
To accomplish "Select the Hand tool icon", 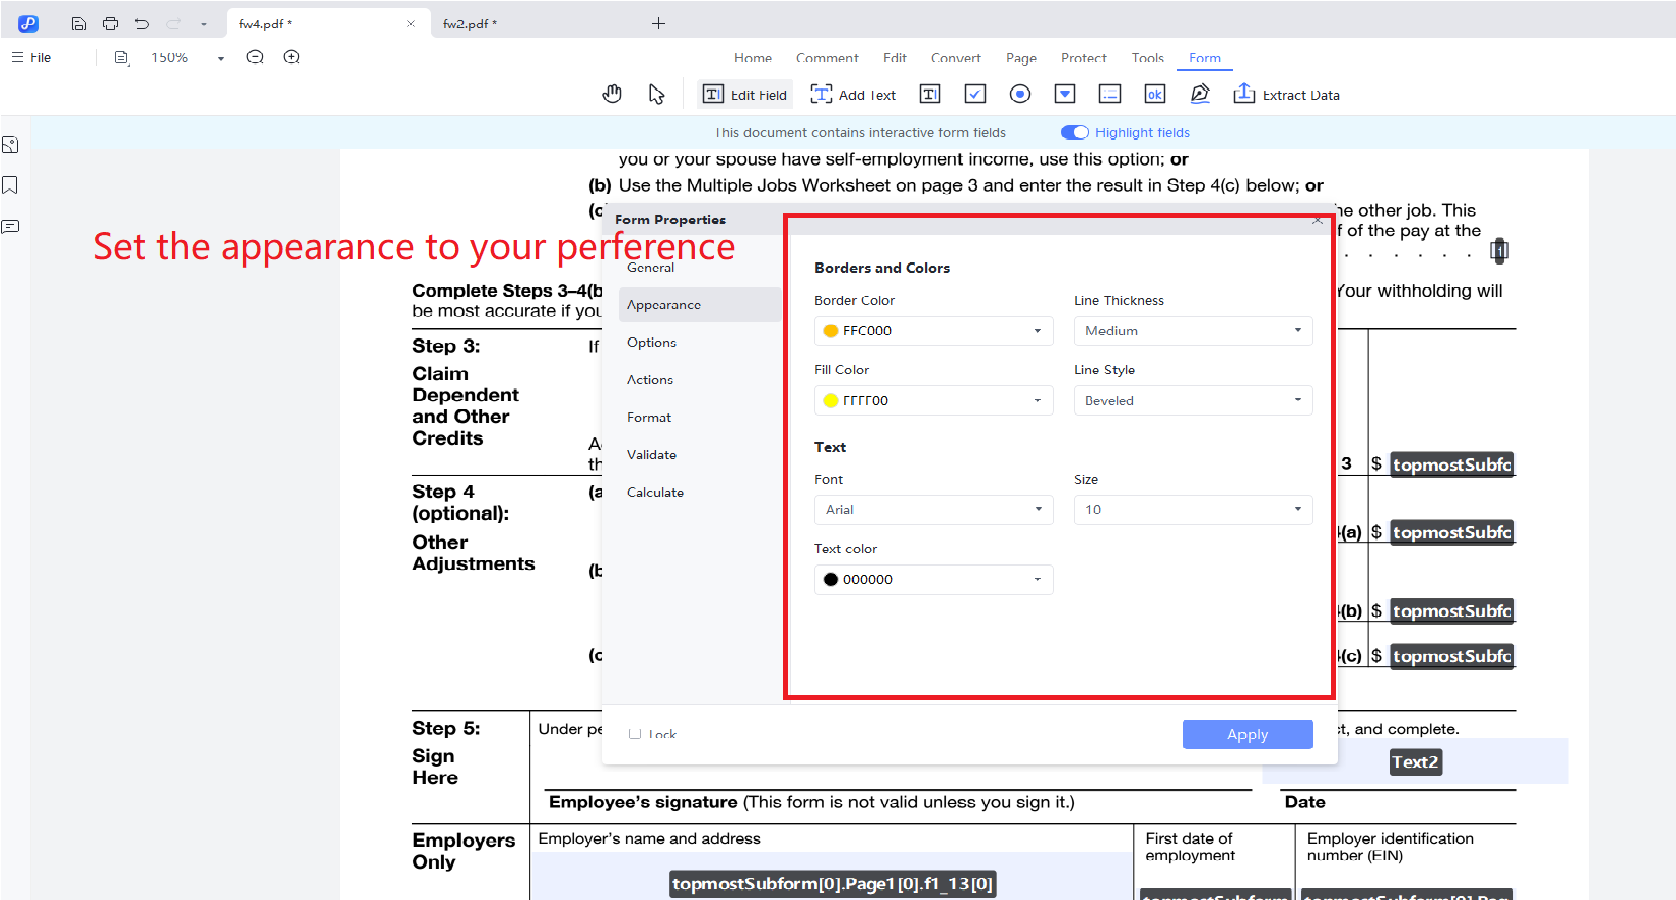I will [x=612, y=94].
